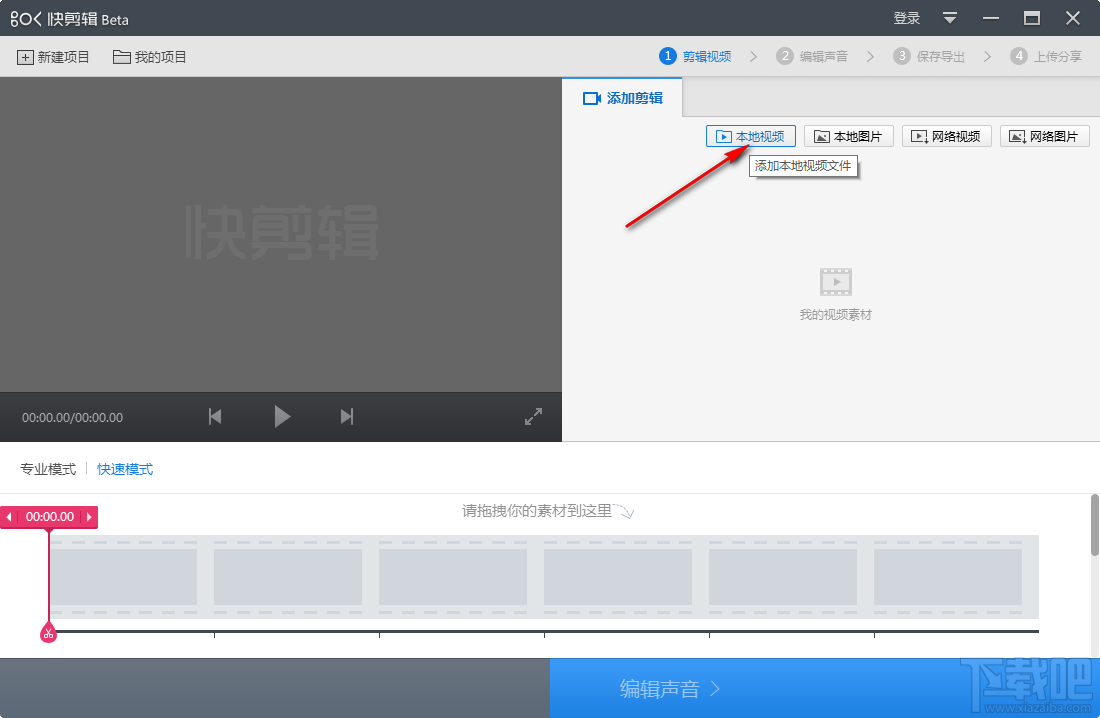The image size is (1100, 718).
Task: Jump to previous frame in preview
Action: [x=215, y=417]
